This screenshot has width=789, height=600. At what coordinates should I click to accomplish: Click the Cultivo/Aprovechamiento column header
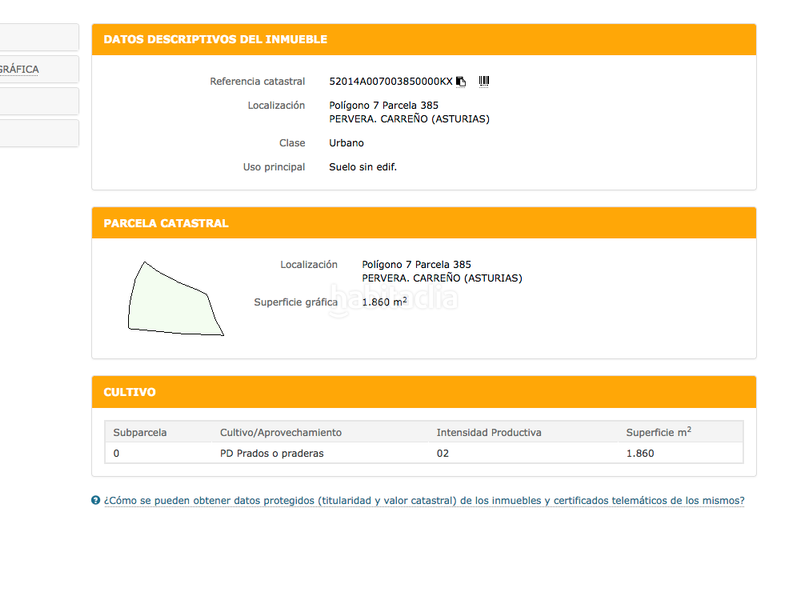click(x=280, y=433)
